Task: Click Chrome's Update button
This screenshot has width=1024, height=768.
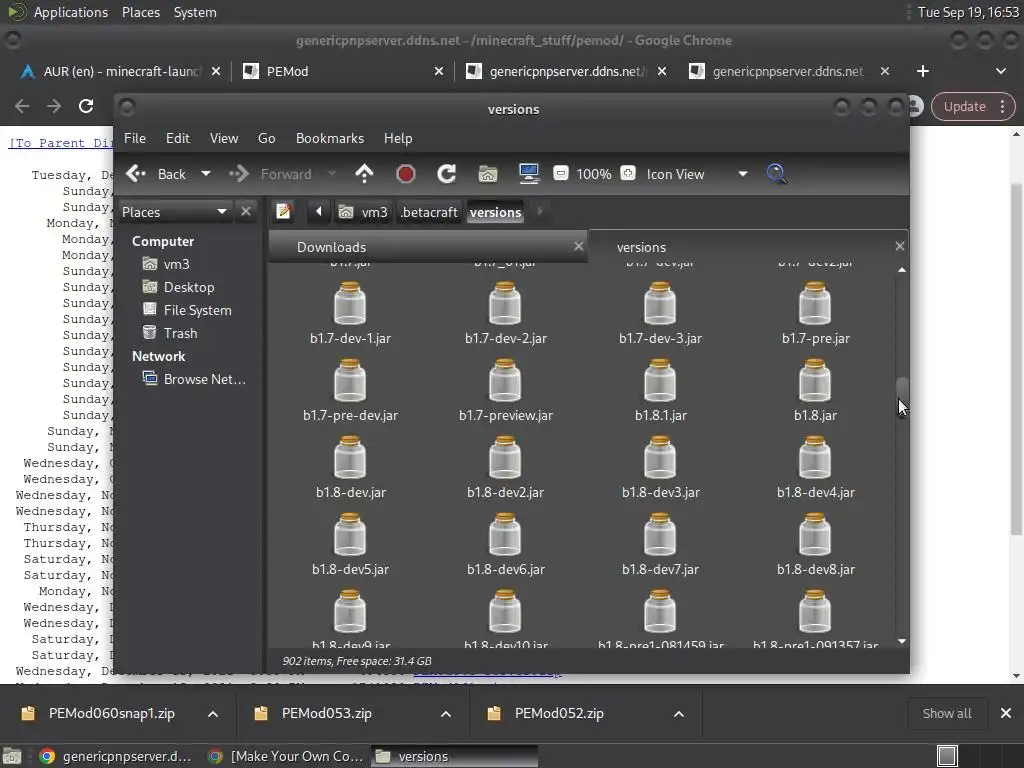Action: tap(973, 106)
